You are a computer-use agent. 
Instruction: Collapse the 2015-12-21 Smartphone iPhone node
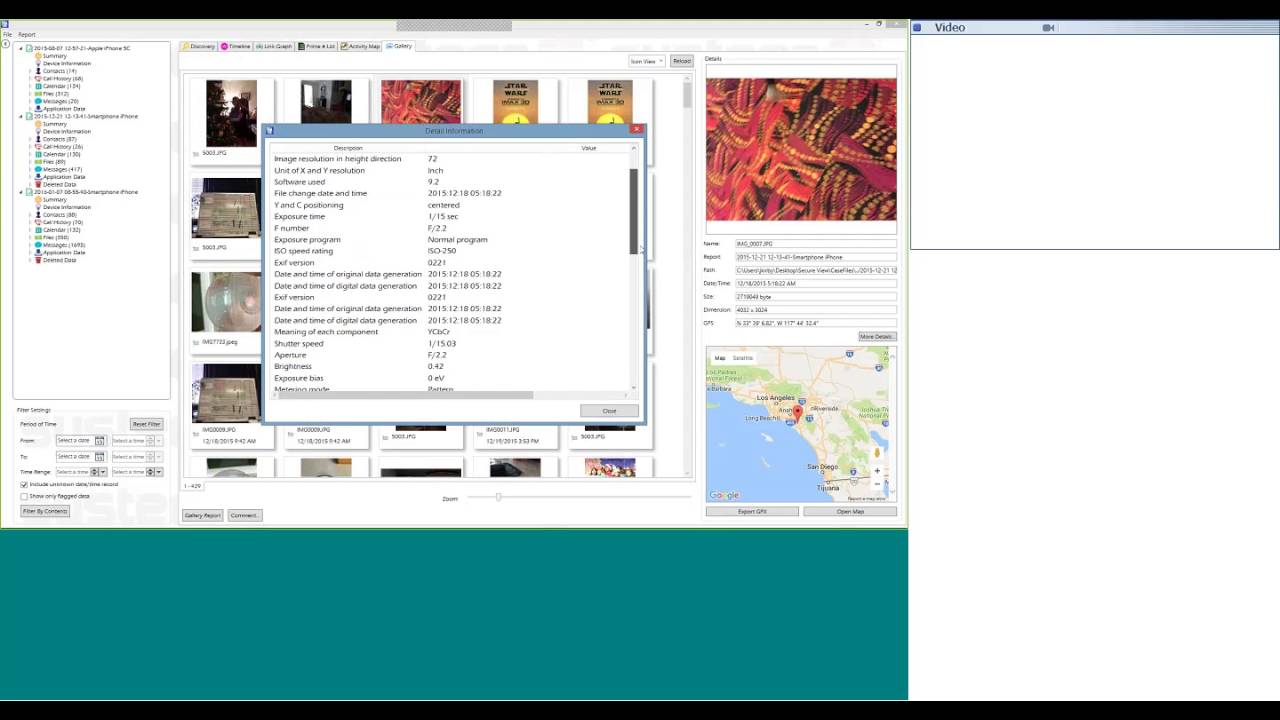pos(21,116)
